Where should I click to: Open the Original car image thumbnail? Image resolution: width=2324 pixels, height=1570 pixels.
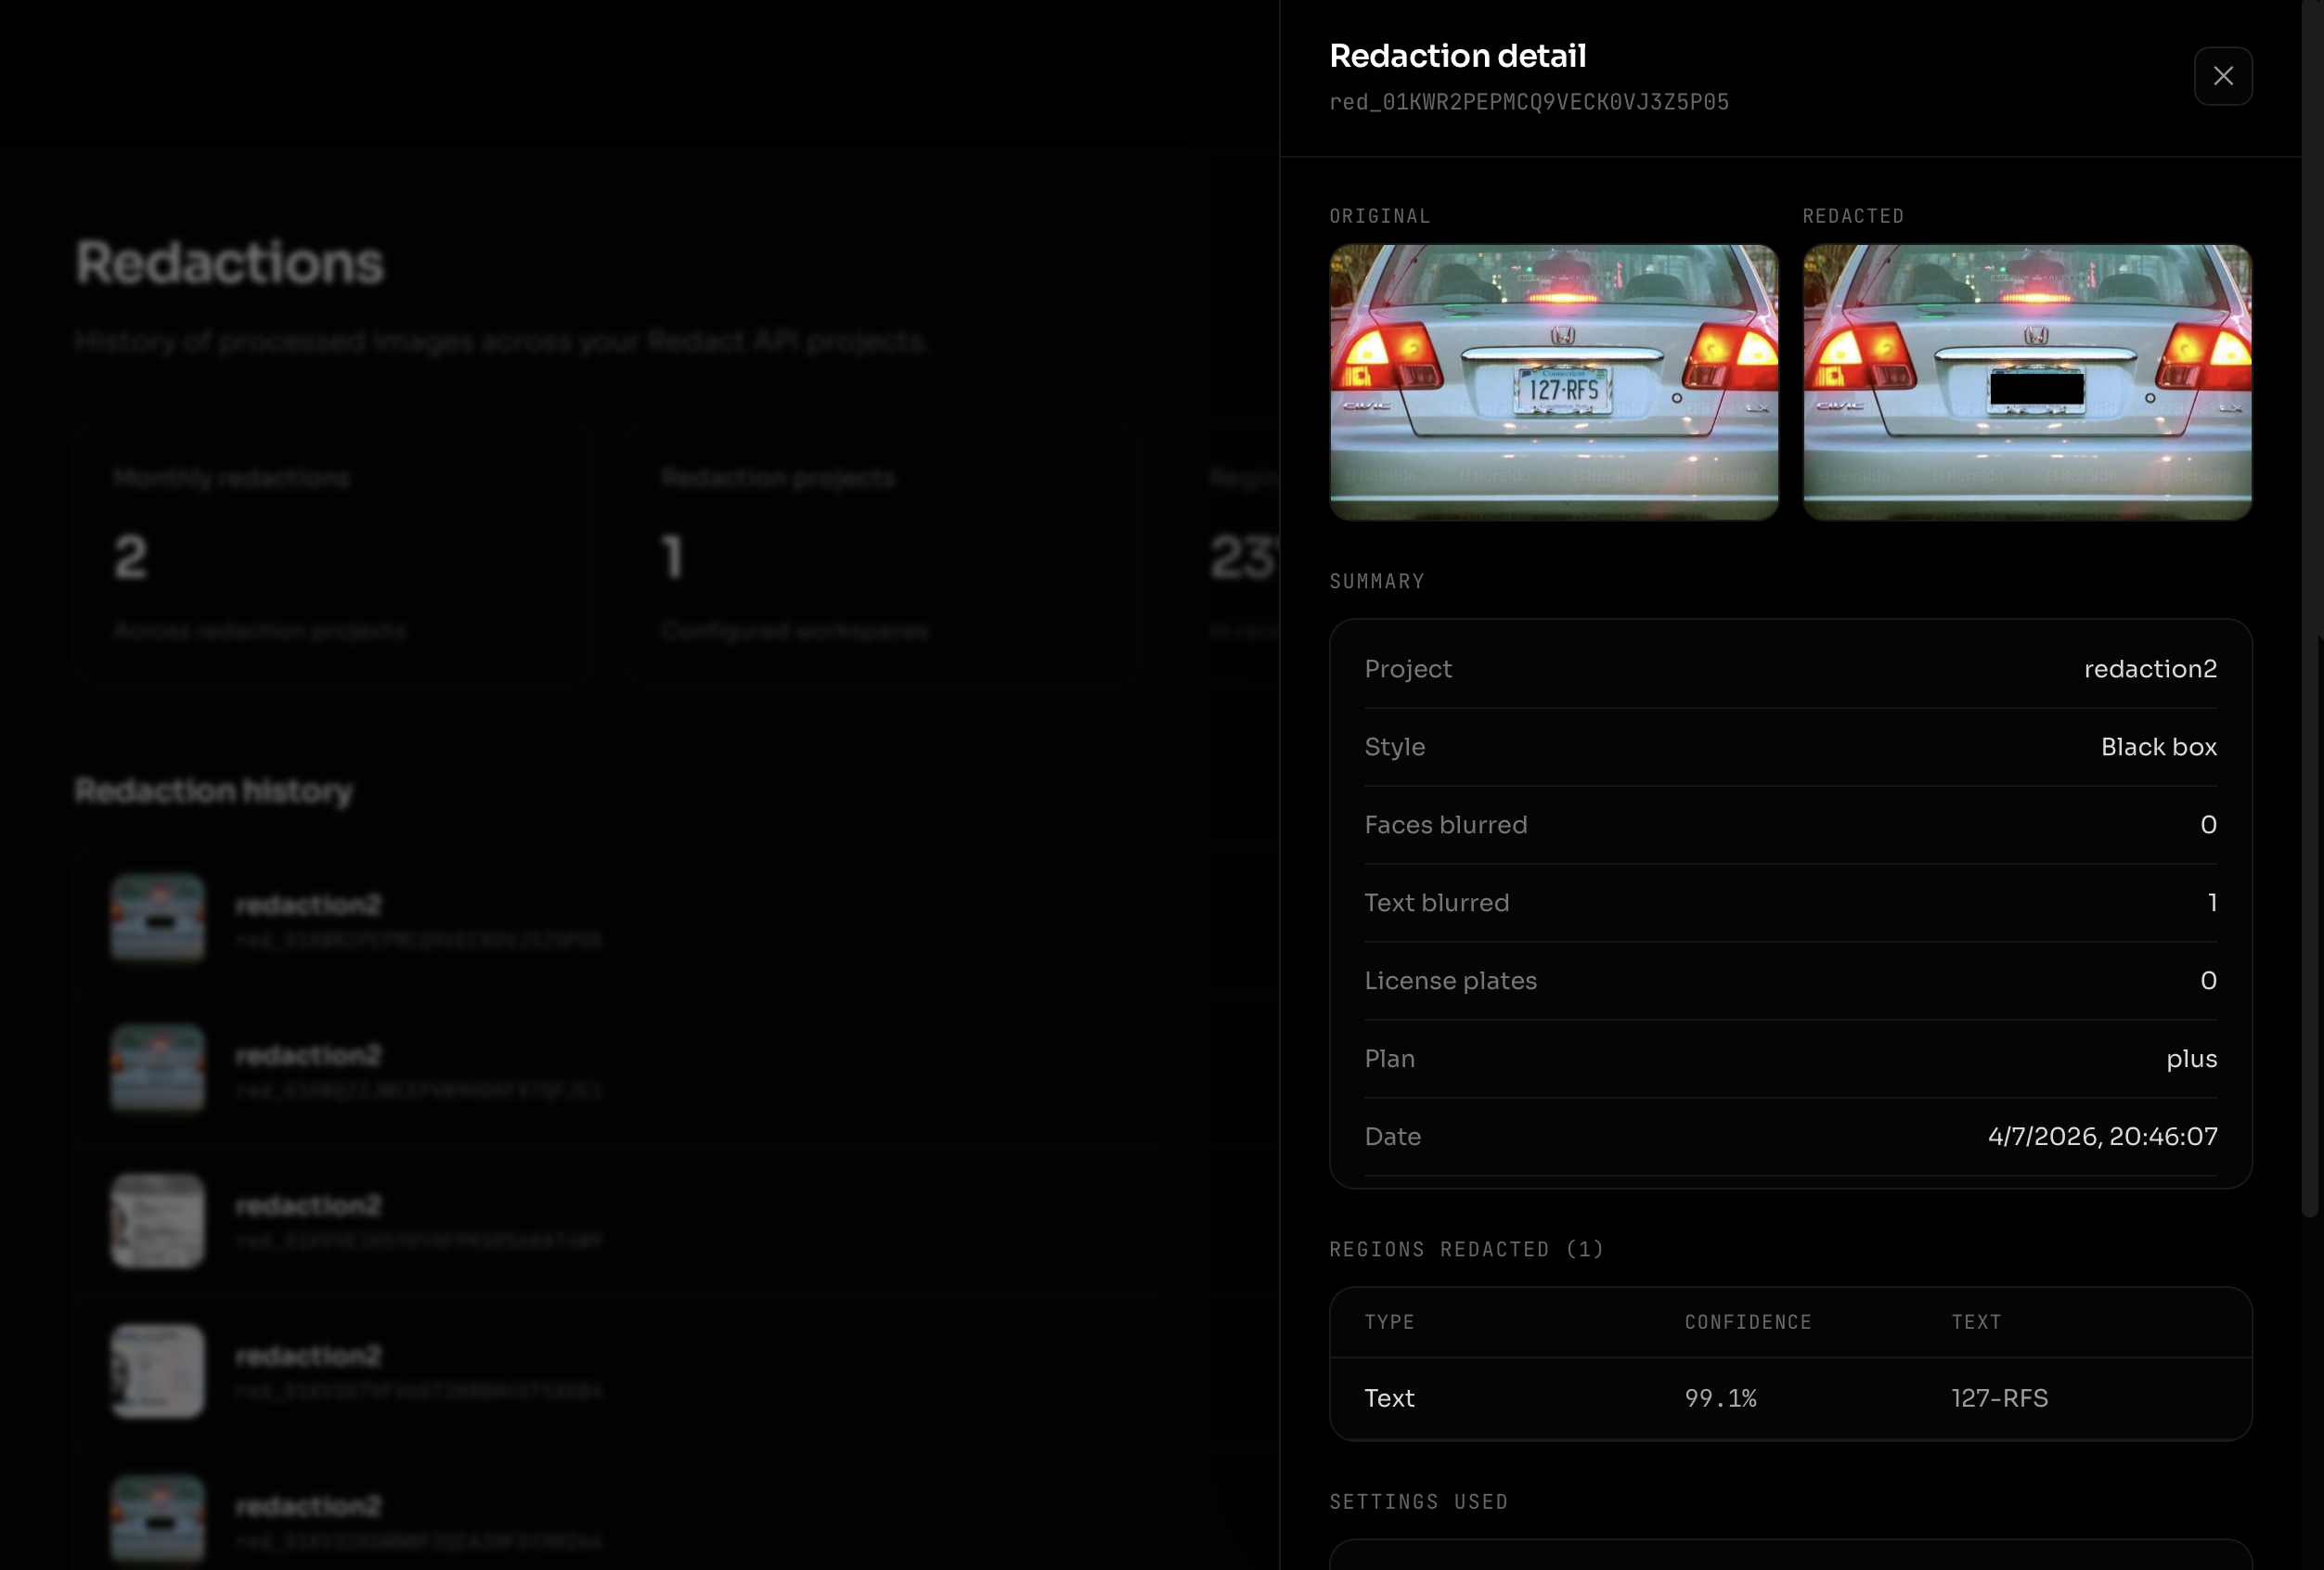click(1553, 382)
